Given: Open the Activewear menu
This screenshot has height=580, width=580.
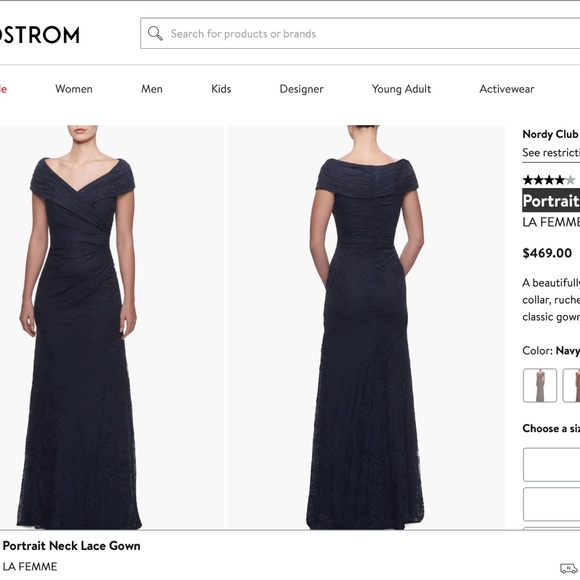Looking at the screenshot, I should (507, 89).
